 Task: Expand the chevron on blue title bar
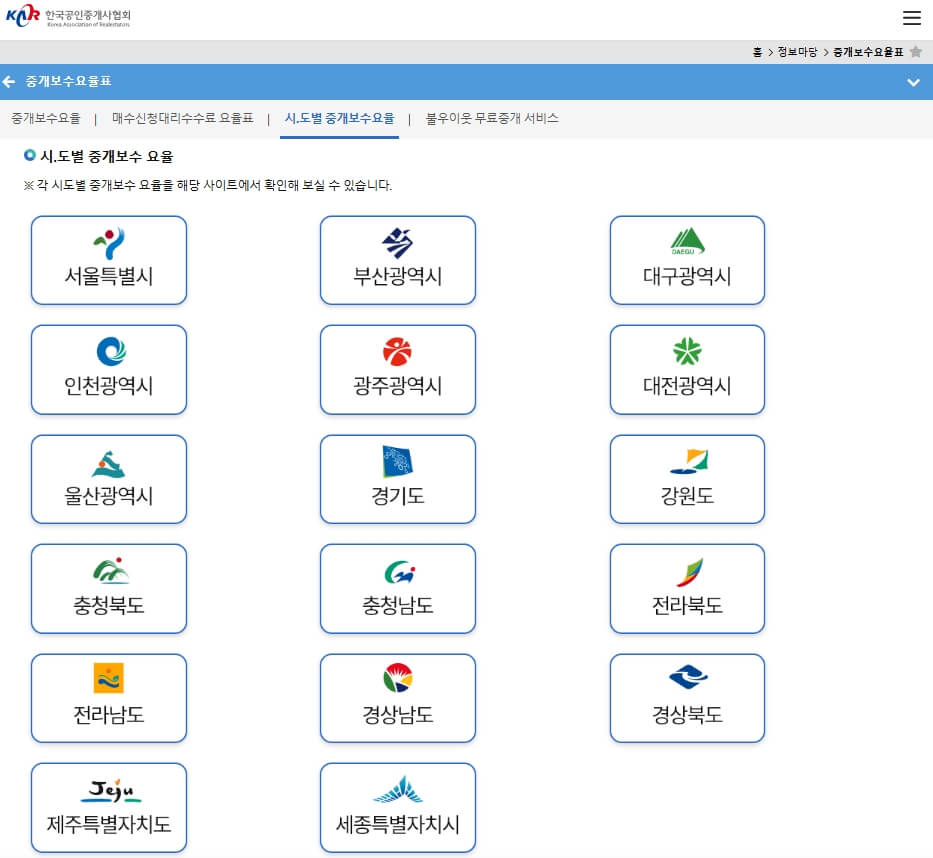(913, 82)
